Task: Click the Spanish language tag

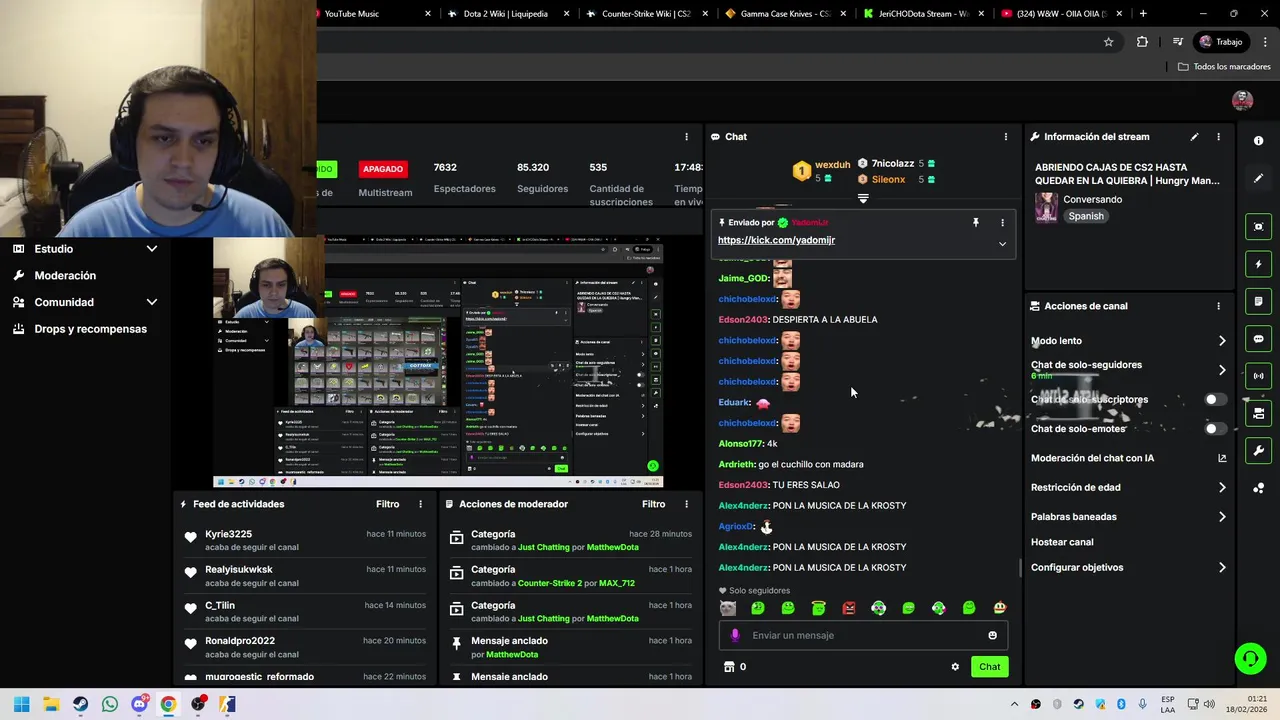Action: (x=1086, y=216)
